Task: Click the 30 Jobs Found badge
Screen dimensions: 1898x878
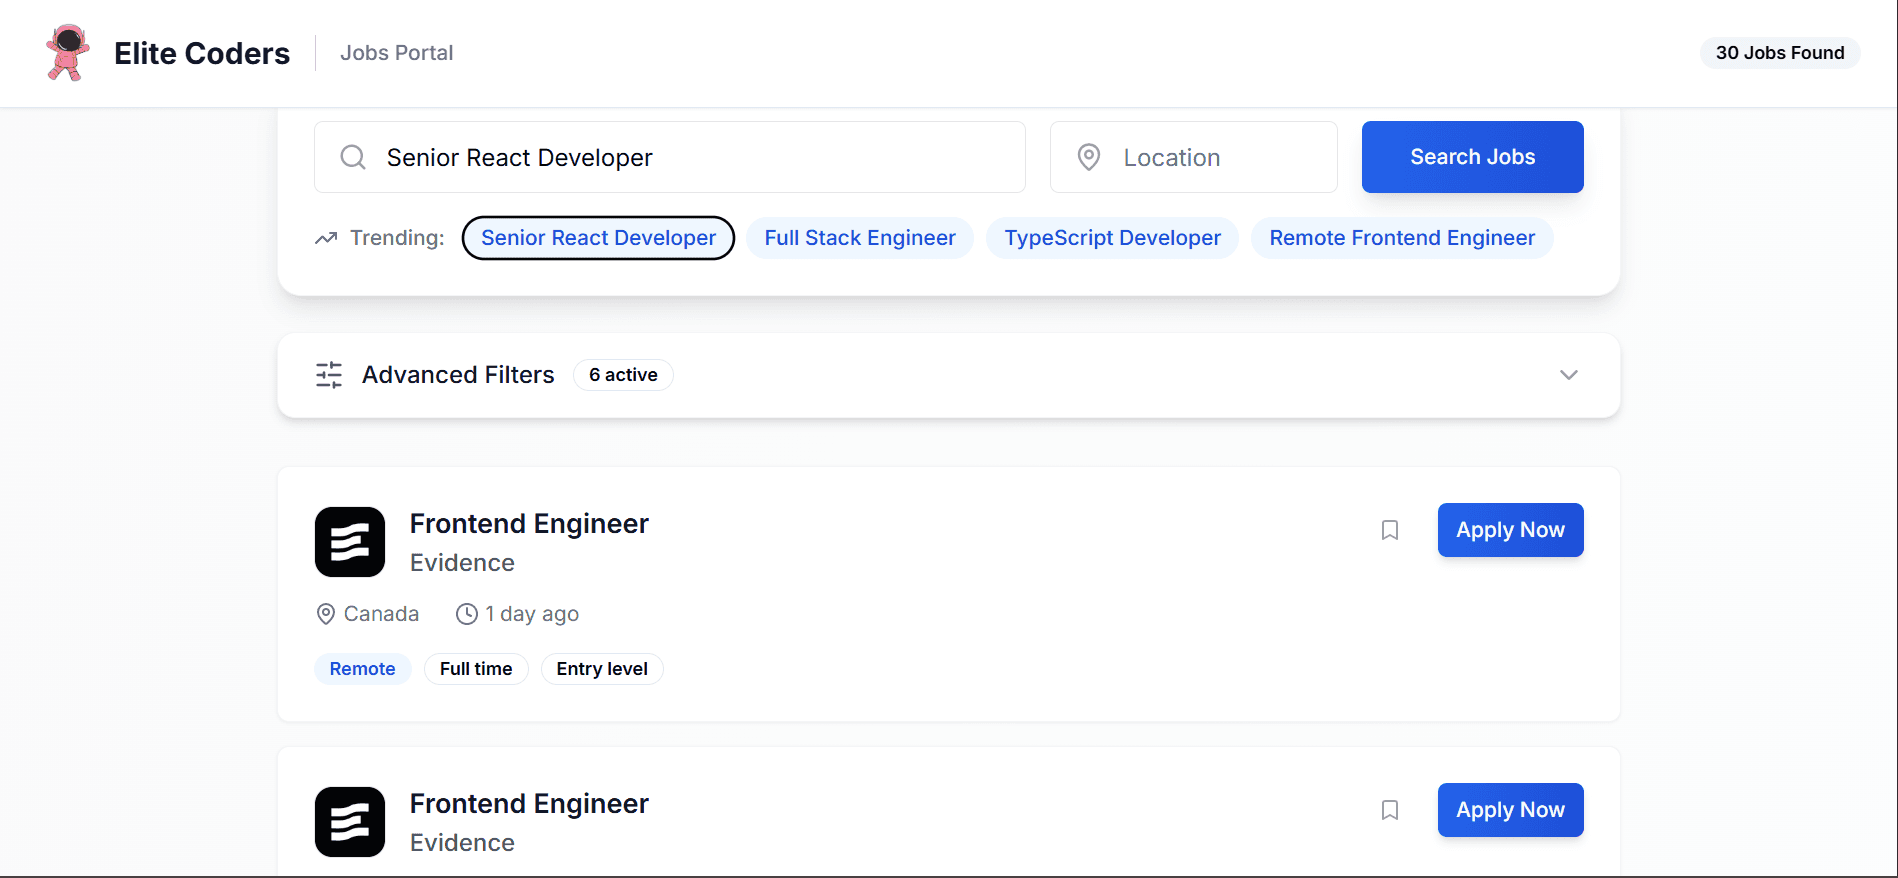Action: (1780, 53)
